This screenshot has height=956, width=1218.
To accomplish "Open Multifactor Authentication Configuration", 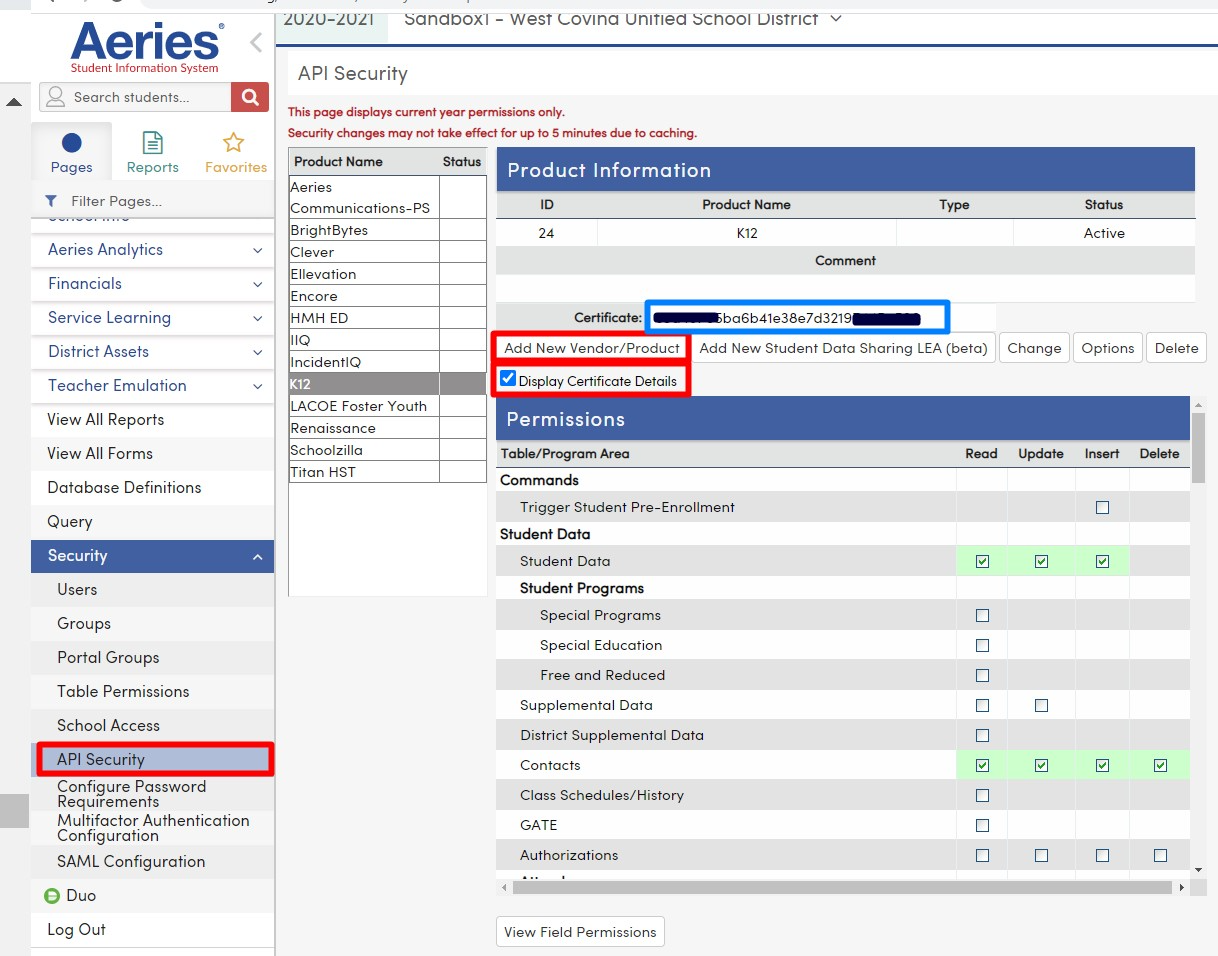I will tap(152, 828).
